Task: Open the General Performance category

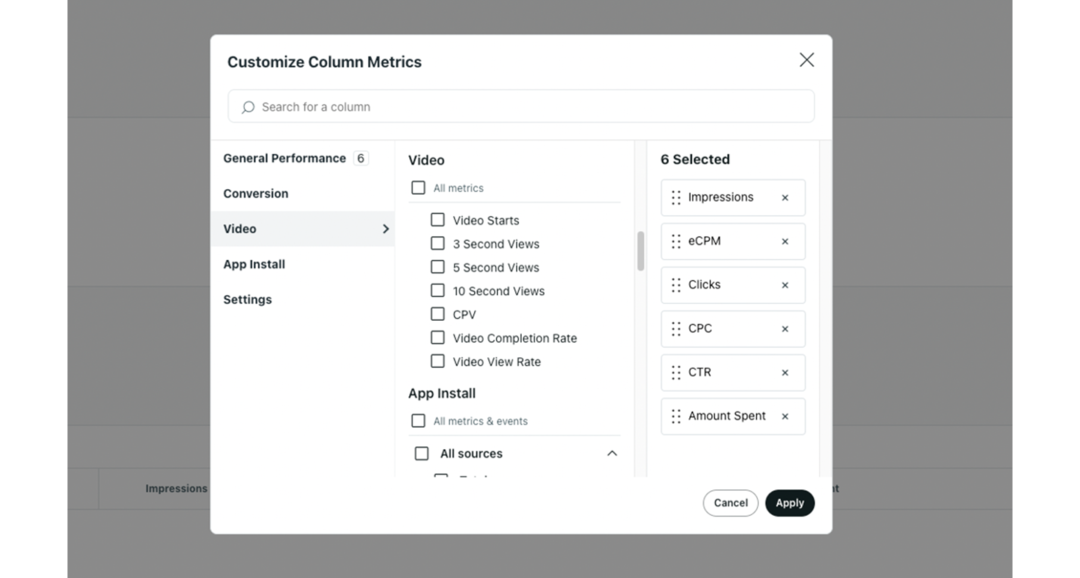Action: pos(284,158)
